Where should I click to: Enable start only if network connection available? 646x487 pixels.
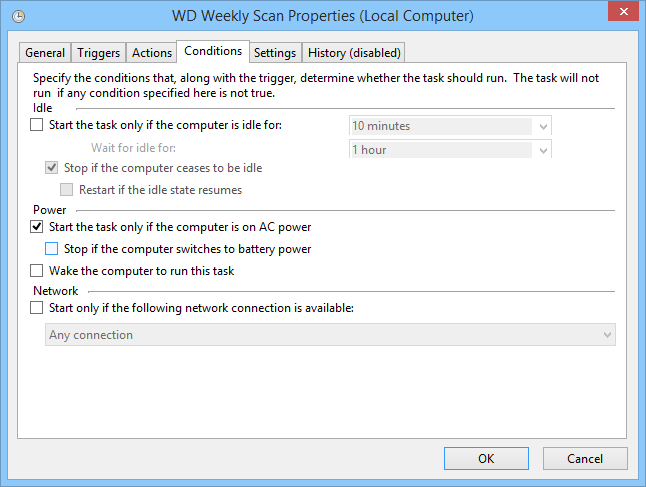pos(38,308)
